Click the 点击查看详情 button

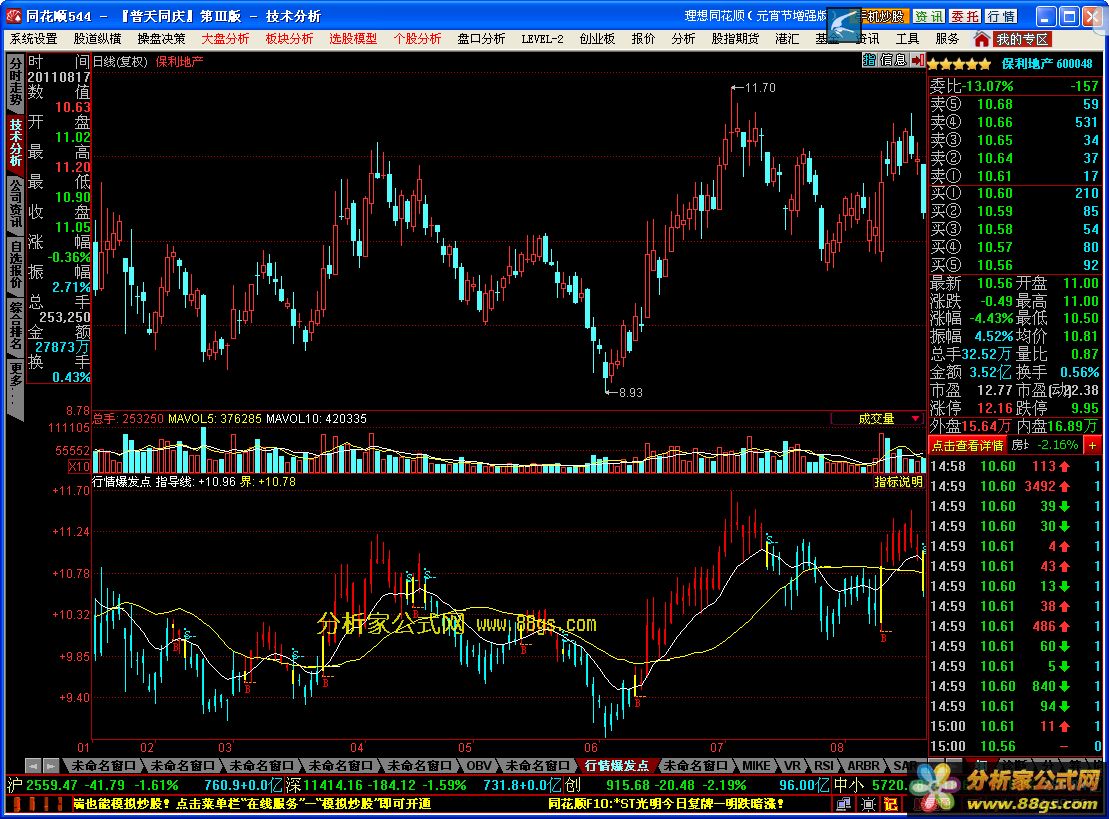[967, 445]
